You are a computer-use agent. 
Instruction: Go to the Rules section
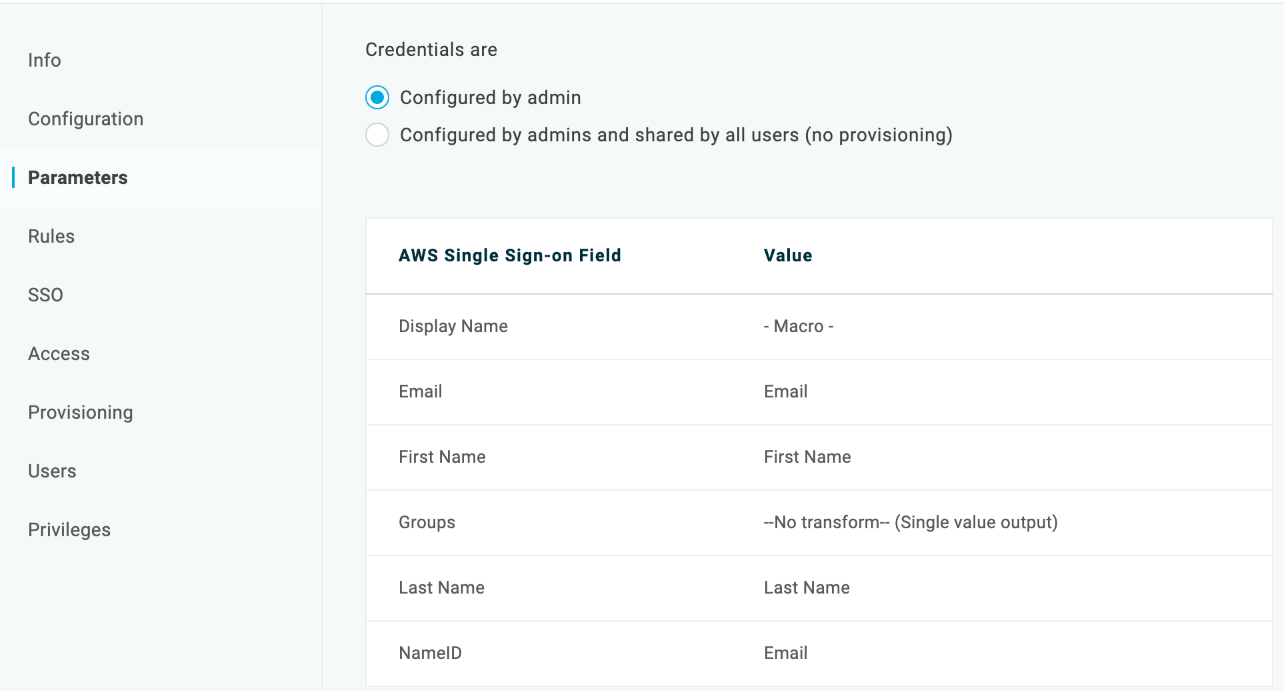point(51,237)
